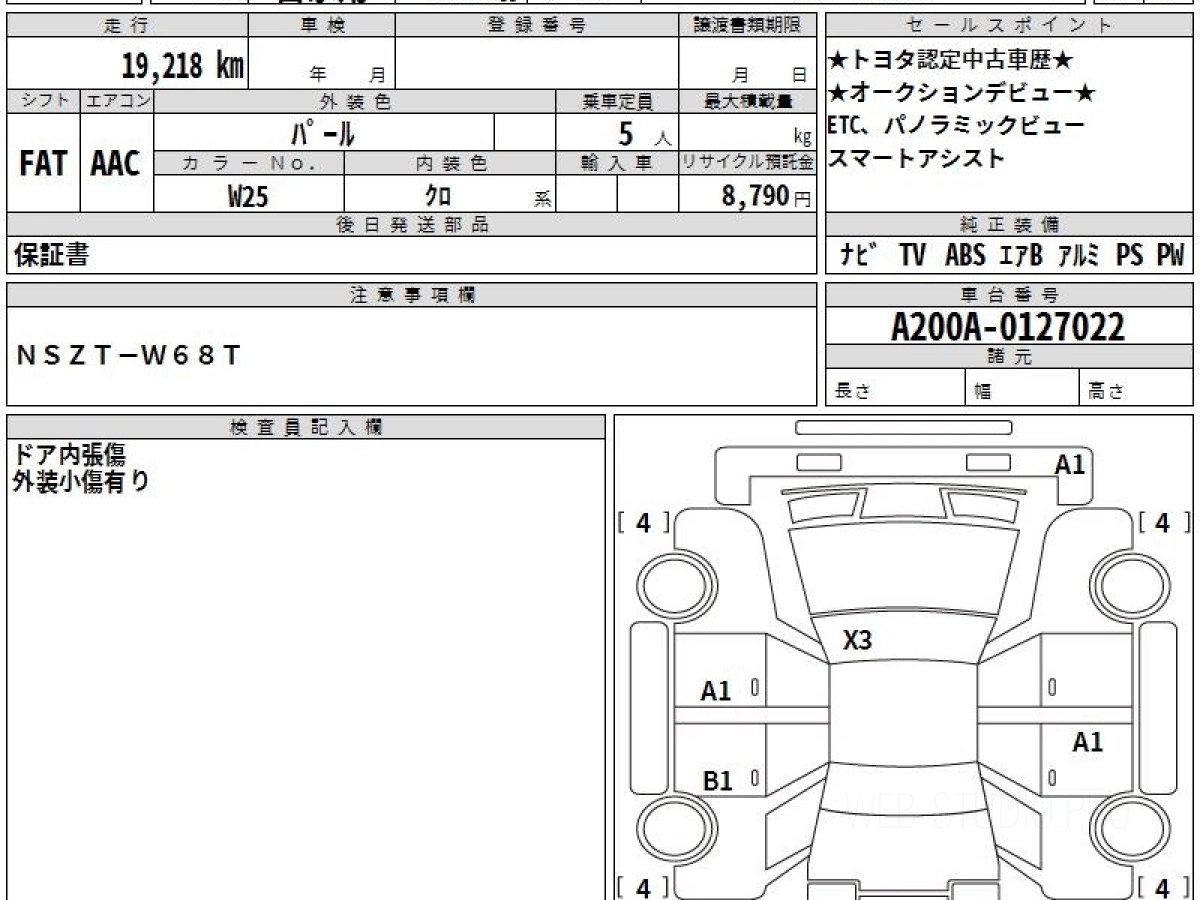This screenshot has width=1200, height=900.
Task: Select the 保証書 entry
Action: [x=52, y=255]
